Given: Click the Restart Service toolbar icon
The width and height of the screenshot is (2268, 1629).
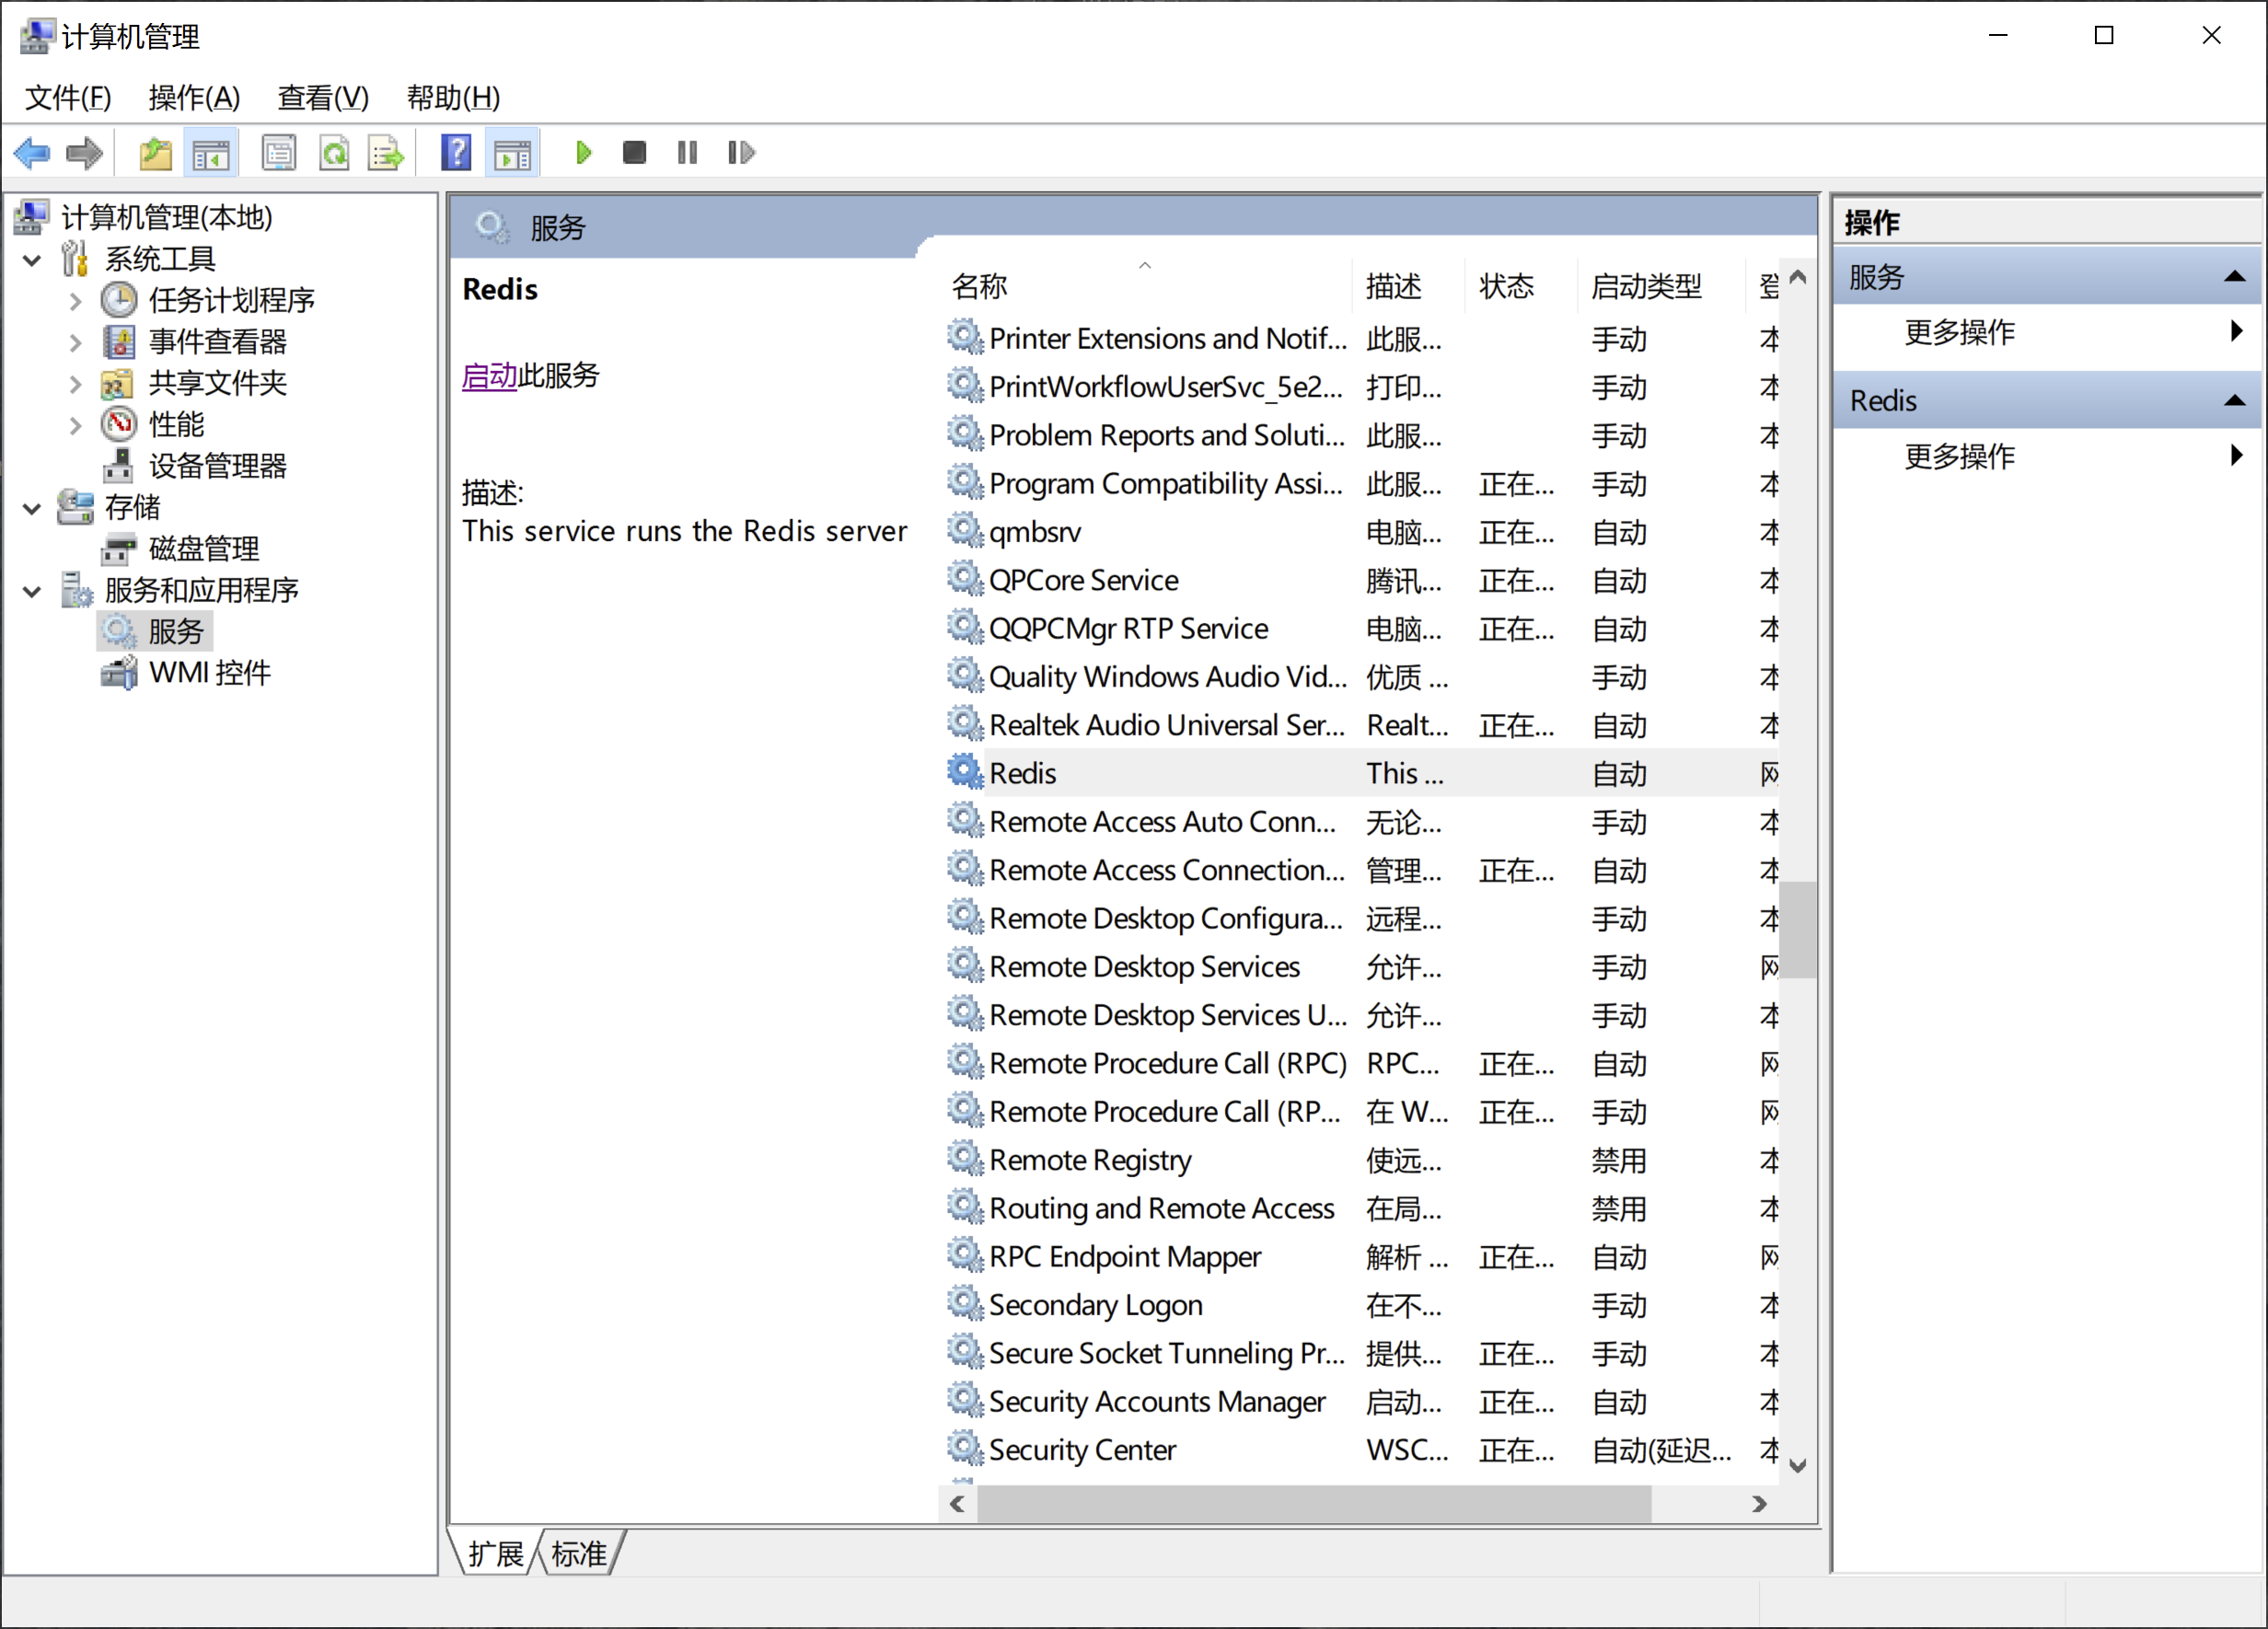Looking at the screenshot, I should click(741, 153).
